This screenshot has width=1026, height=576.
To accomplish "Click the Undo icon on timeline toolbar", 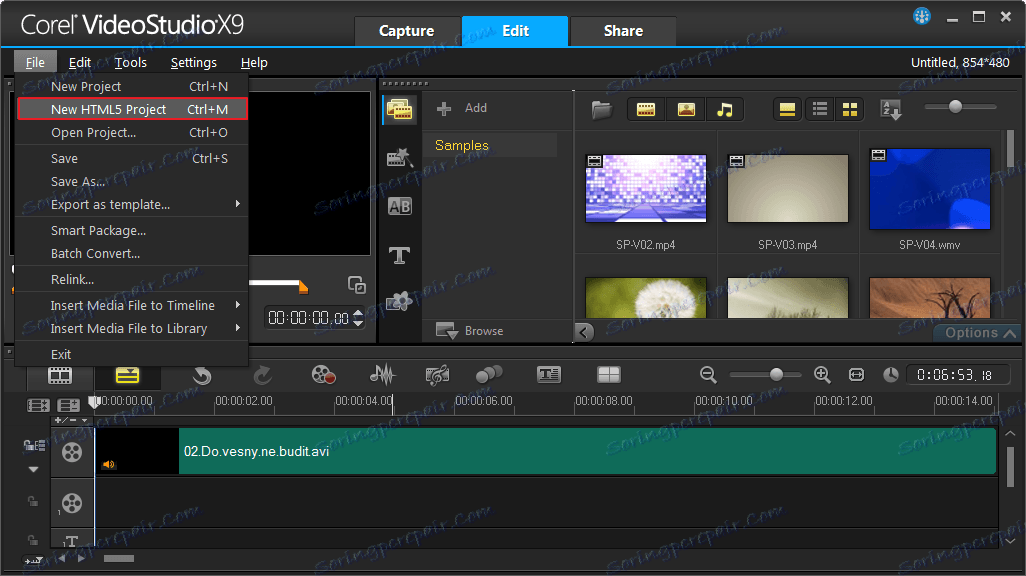I will click(201, 373).
